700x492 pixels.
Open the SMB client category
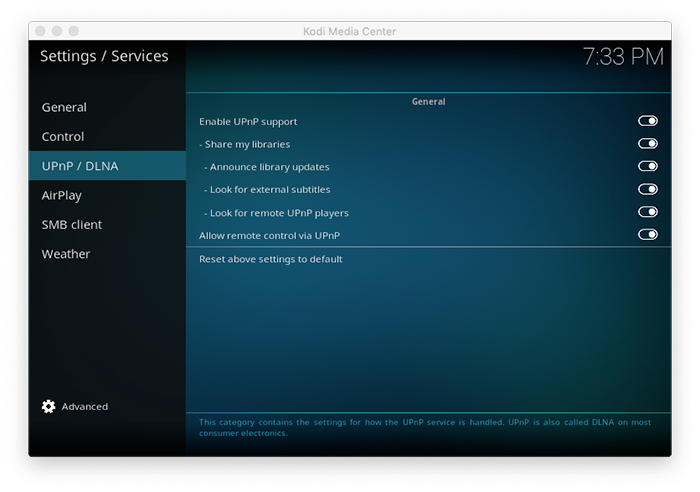click(107, 225)
